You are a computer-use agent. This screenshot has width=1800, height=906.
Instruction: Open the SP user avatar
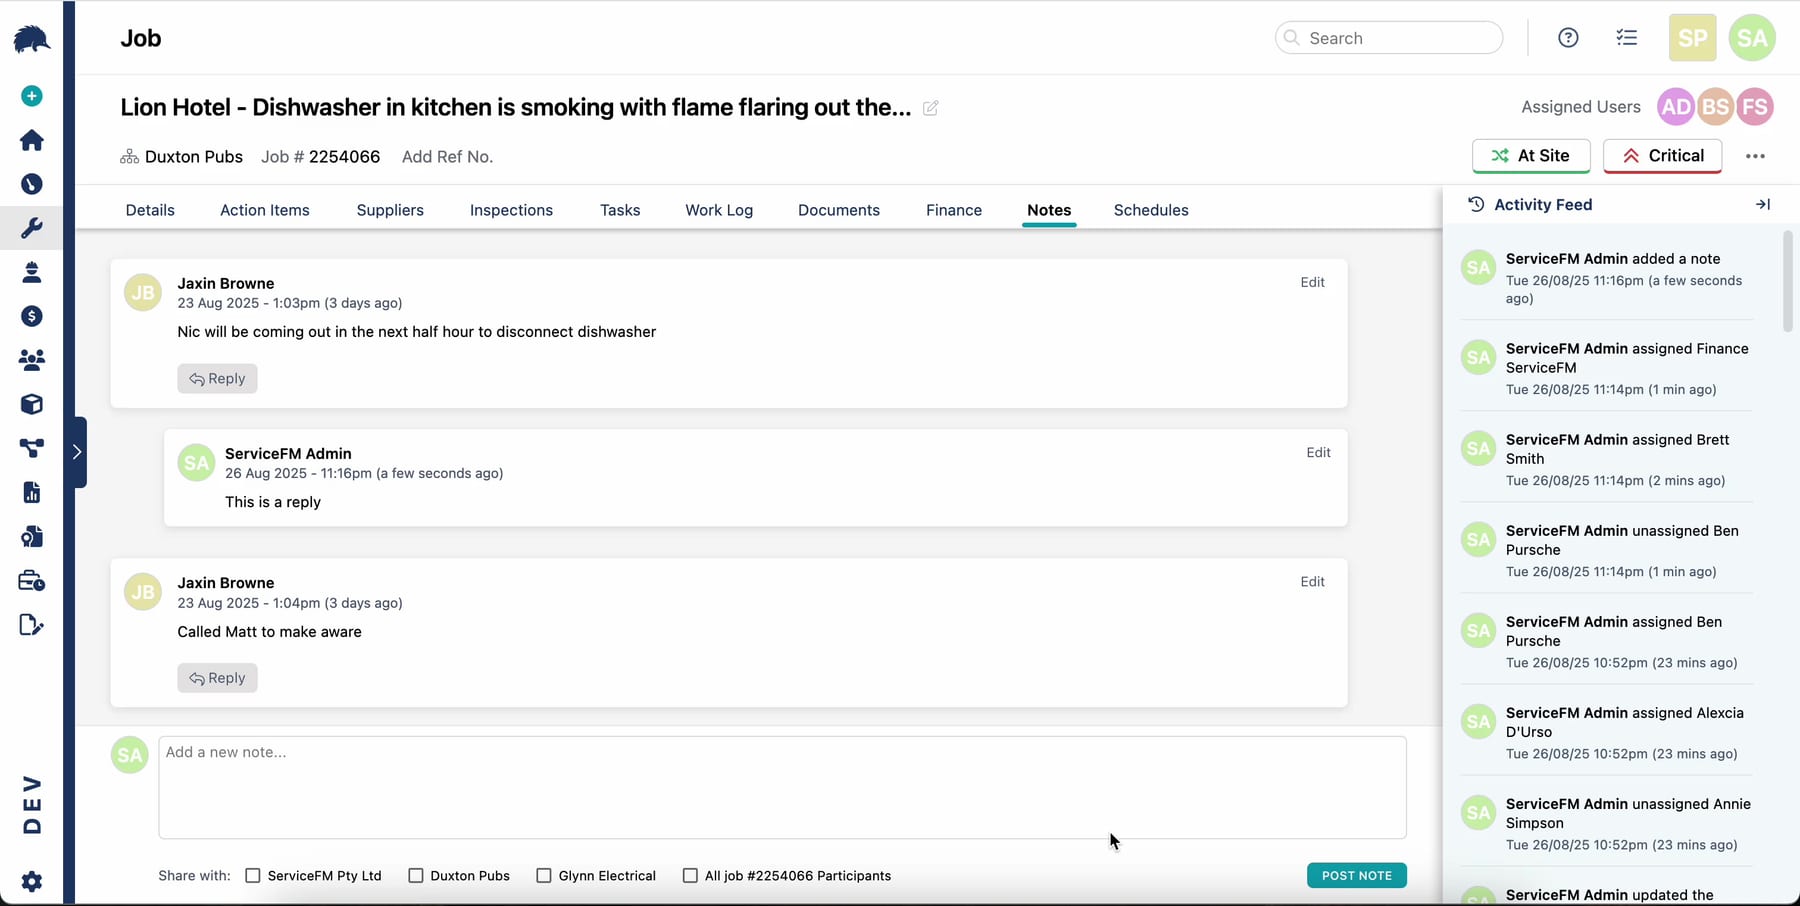[1693, 38]
